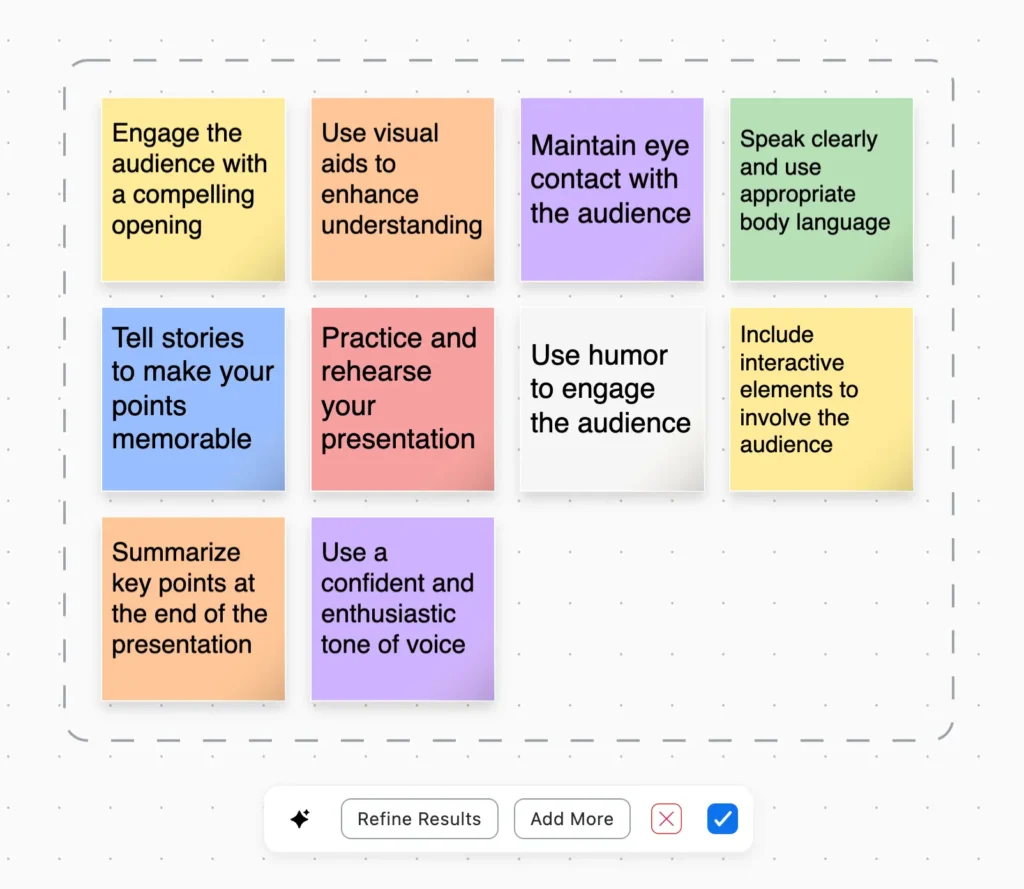
Task: Select the purple 'Use a confident tone' note
Action: (x=402, y=608)
